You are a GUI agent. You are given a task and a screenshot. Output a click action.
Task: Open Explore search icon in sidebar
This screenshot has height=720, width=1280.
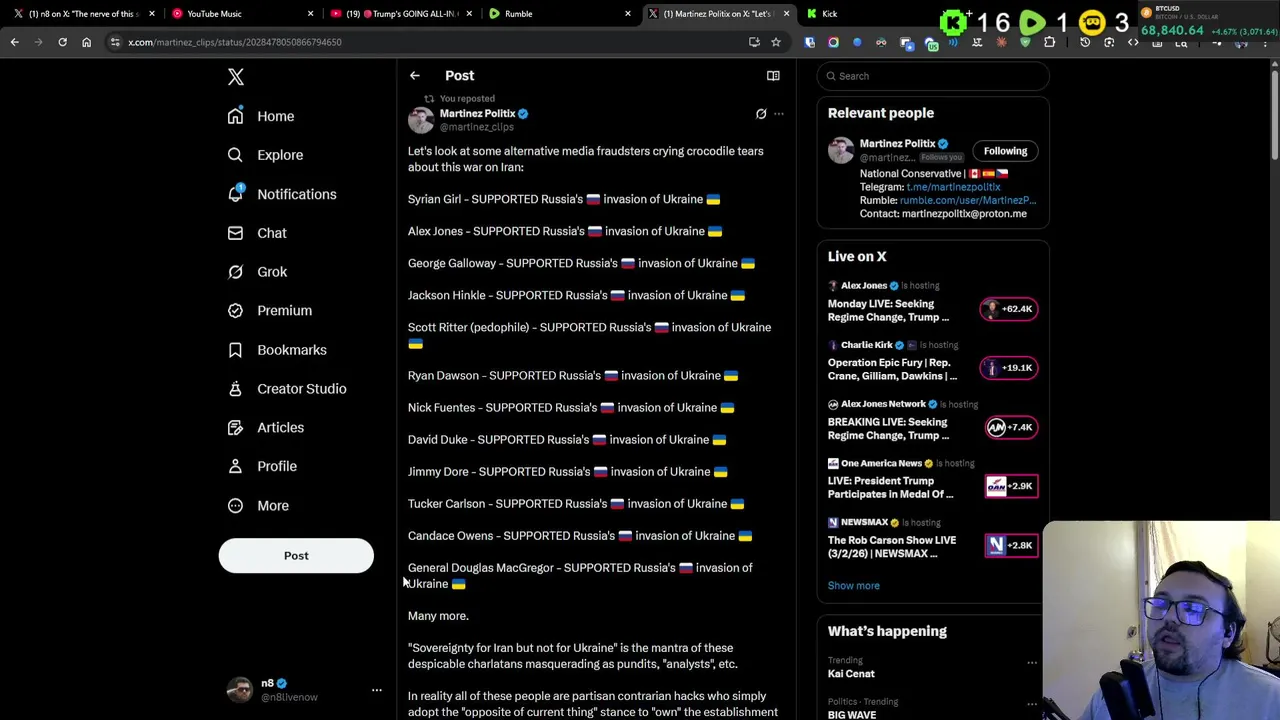coord(235,155)
